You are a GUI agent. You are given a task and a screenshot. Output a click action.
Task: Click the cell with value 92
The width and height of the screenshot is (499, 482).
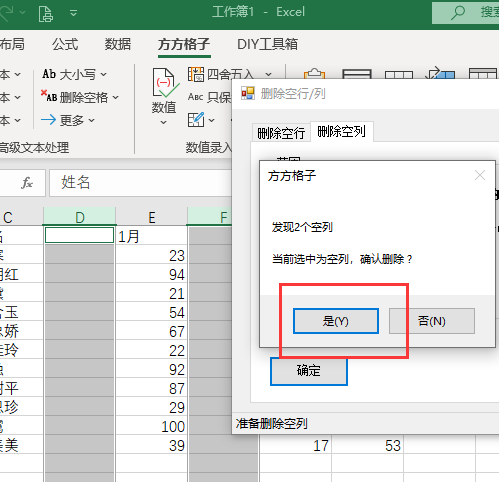coord(151,369)
